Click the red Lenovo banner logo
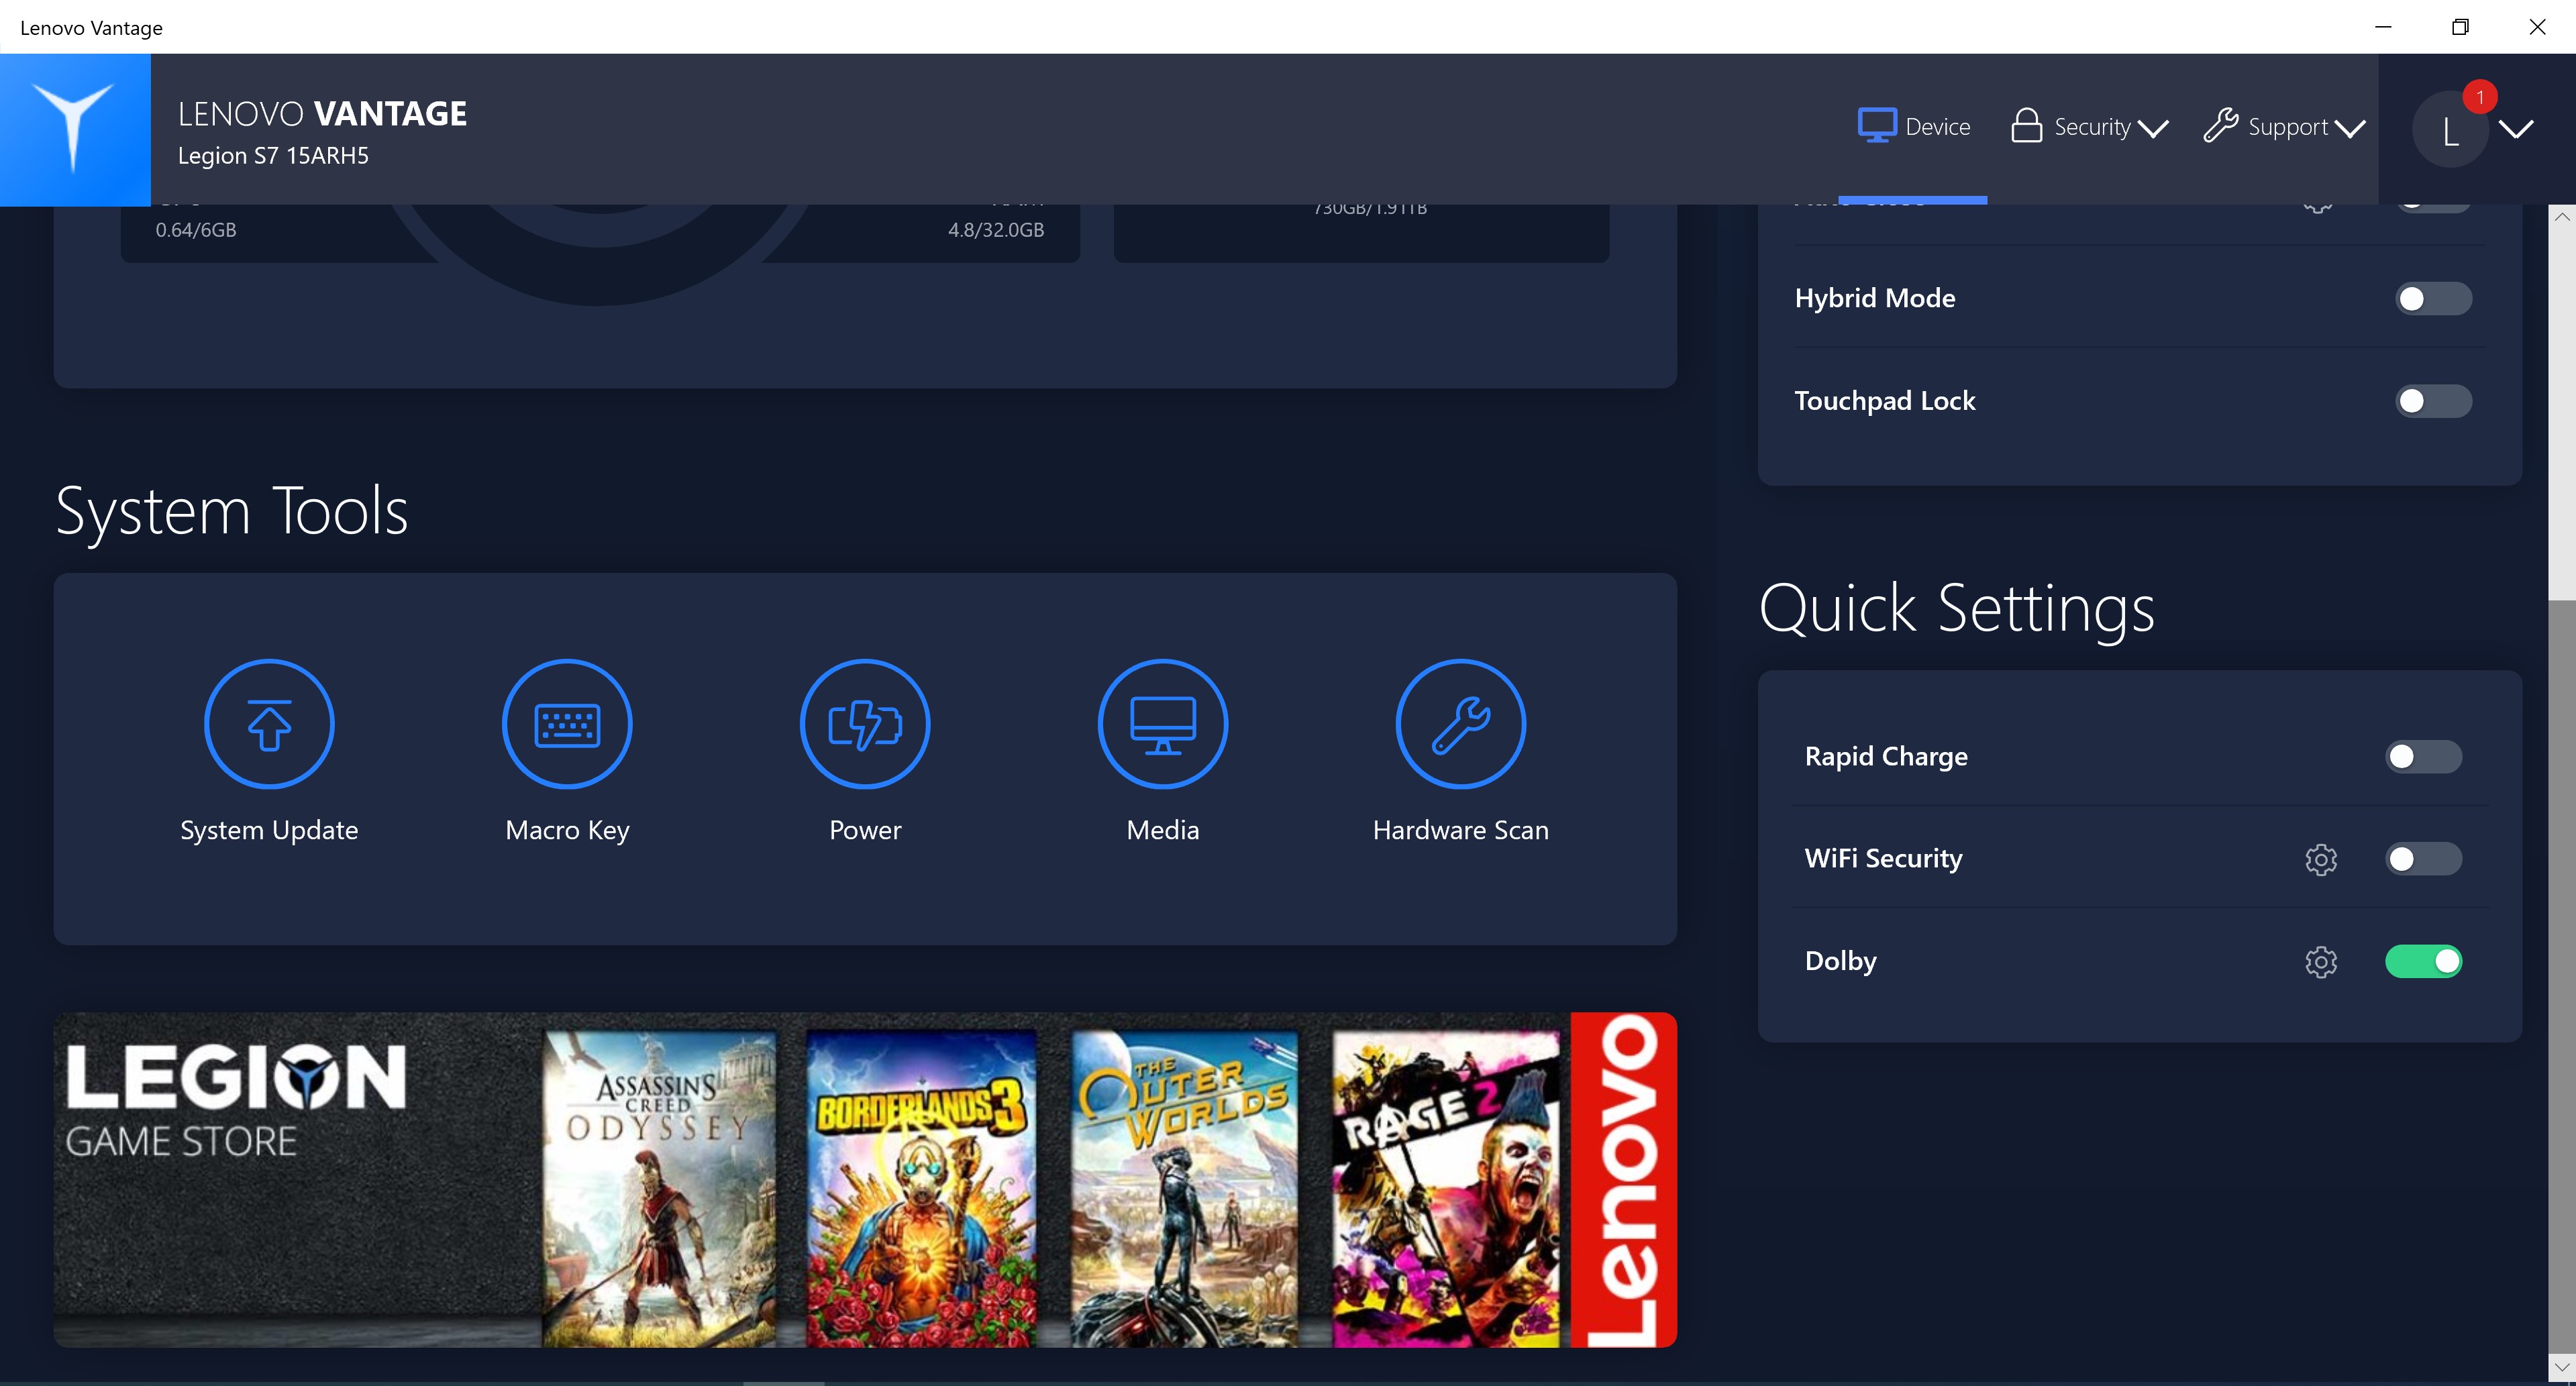This screenshot has width=2576, height=1386. 1624,1180
